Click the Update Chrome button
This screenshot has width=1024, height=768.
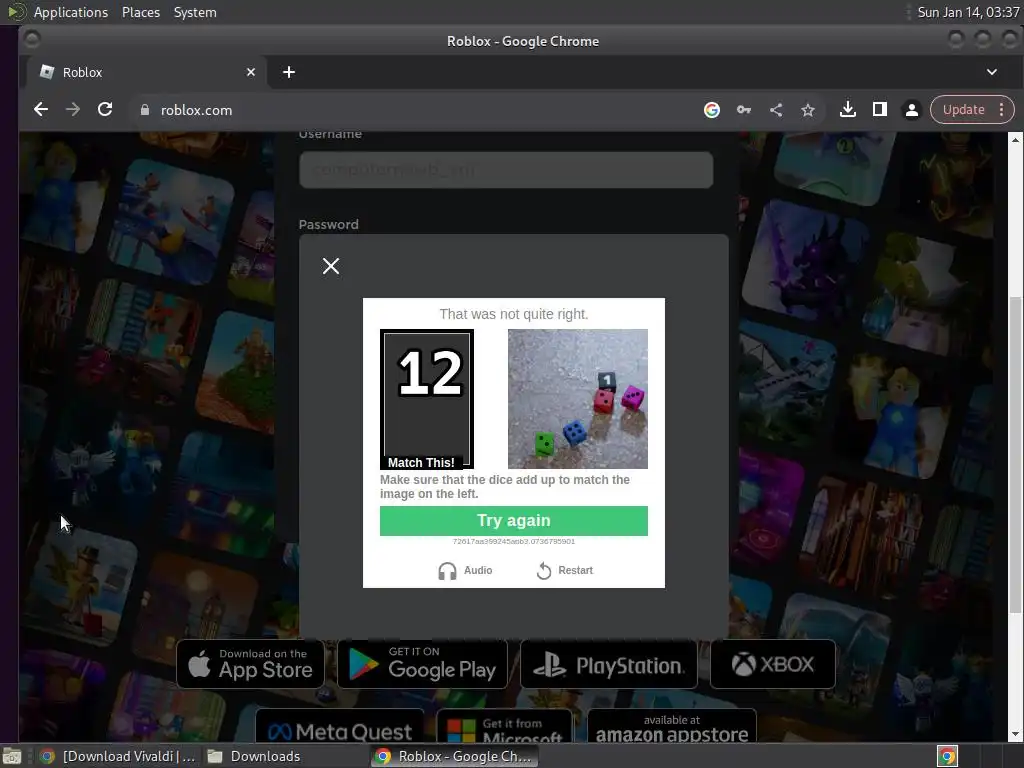(963, 110)
